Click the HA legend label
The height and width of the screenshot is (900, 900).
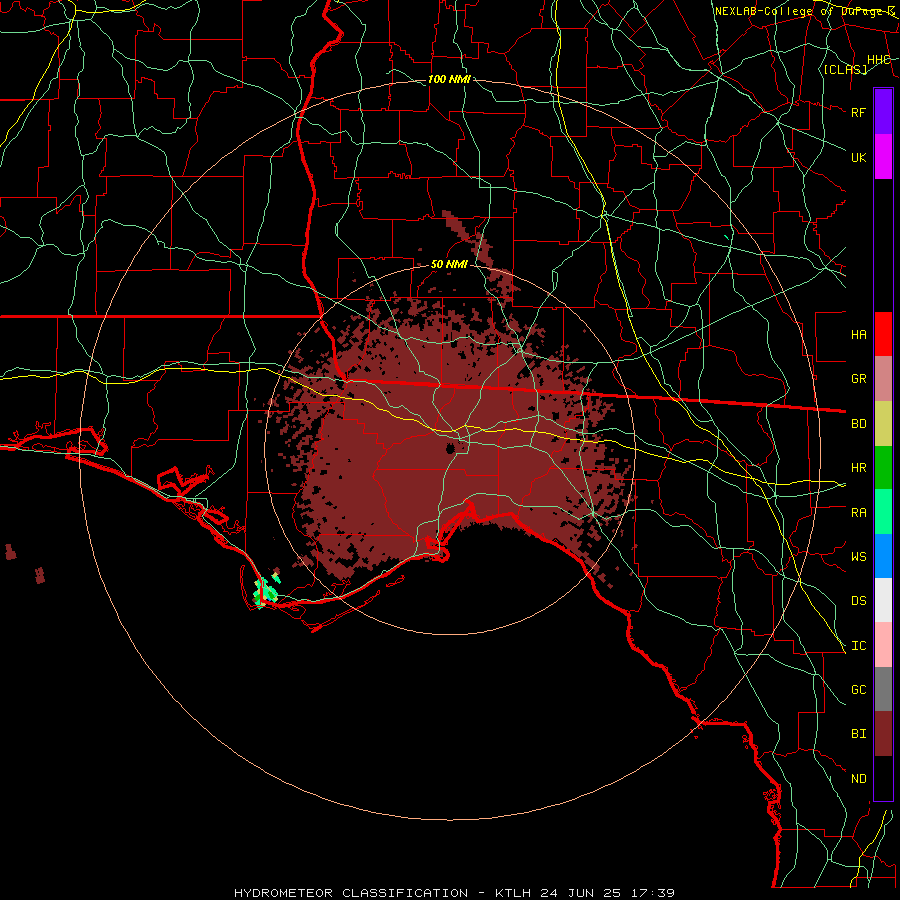pos(859,334)
